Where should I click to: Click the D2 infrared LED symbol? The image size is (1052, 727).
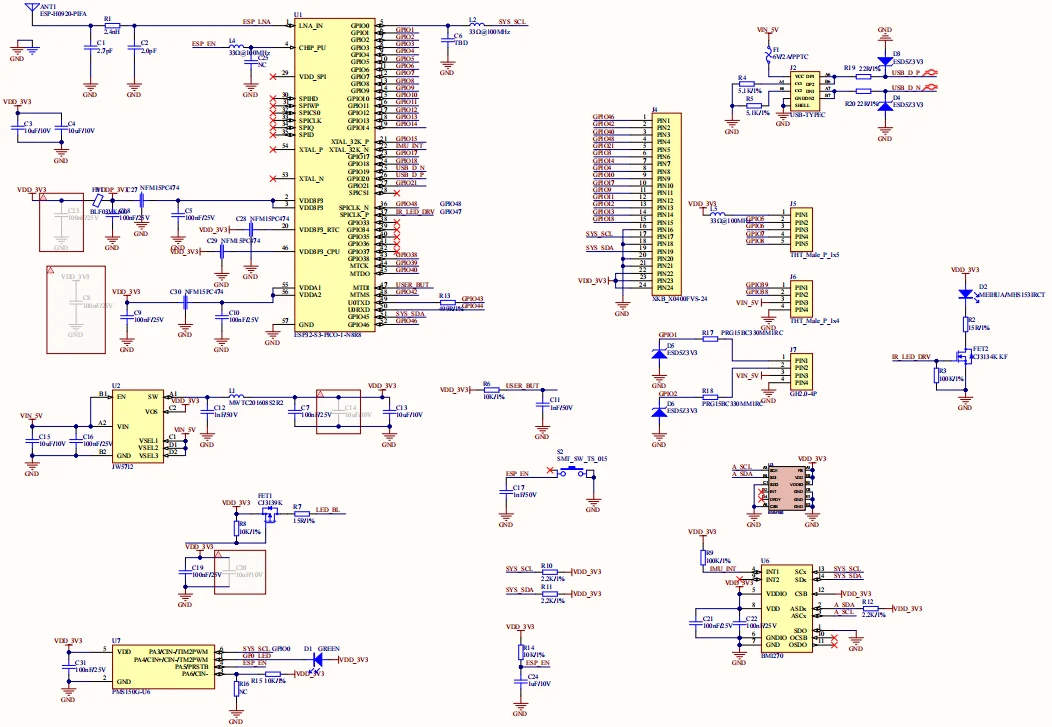point(966,295)
